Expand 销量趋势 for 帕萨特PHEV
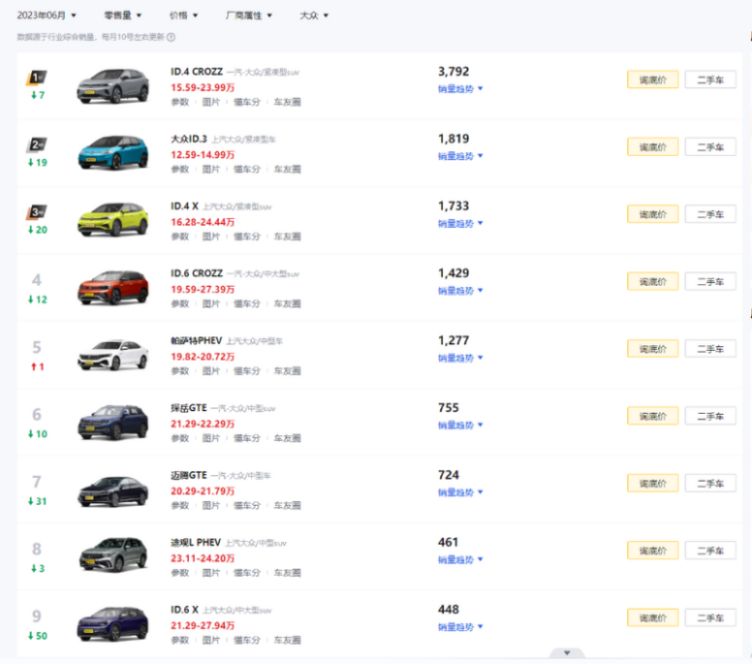The height and width of the screenshot is (664, 752). point(460,358)
